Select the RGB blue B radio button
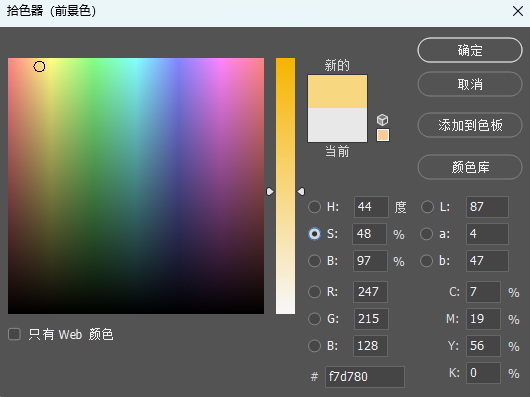530x397 pixels. pyautogui.click(x=314, y=346)
